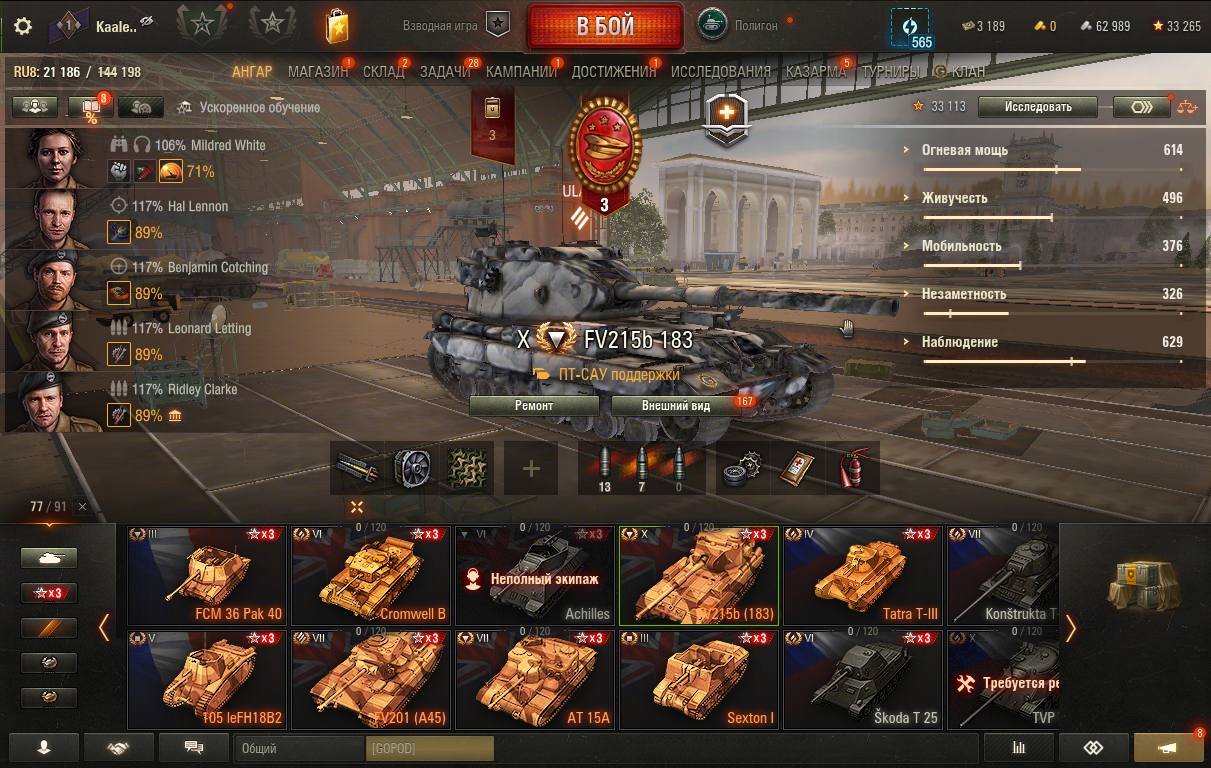Viewport: 1211px width, 768px height.
Task: Open the ИССЛЕДОВАНИЯ tab
Action: 721,72
